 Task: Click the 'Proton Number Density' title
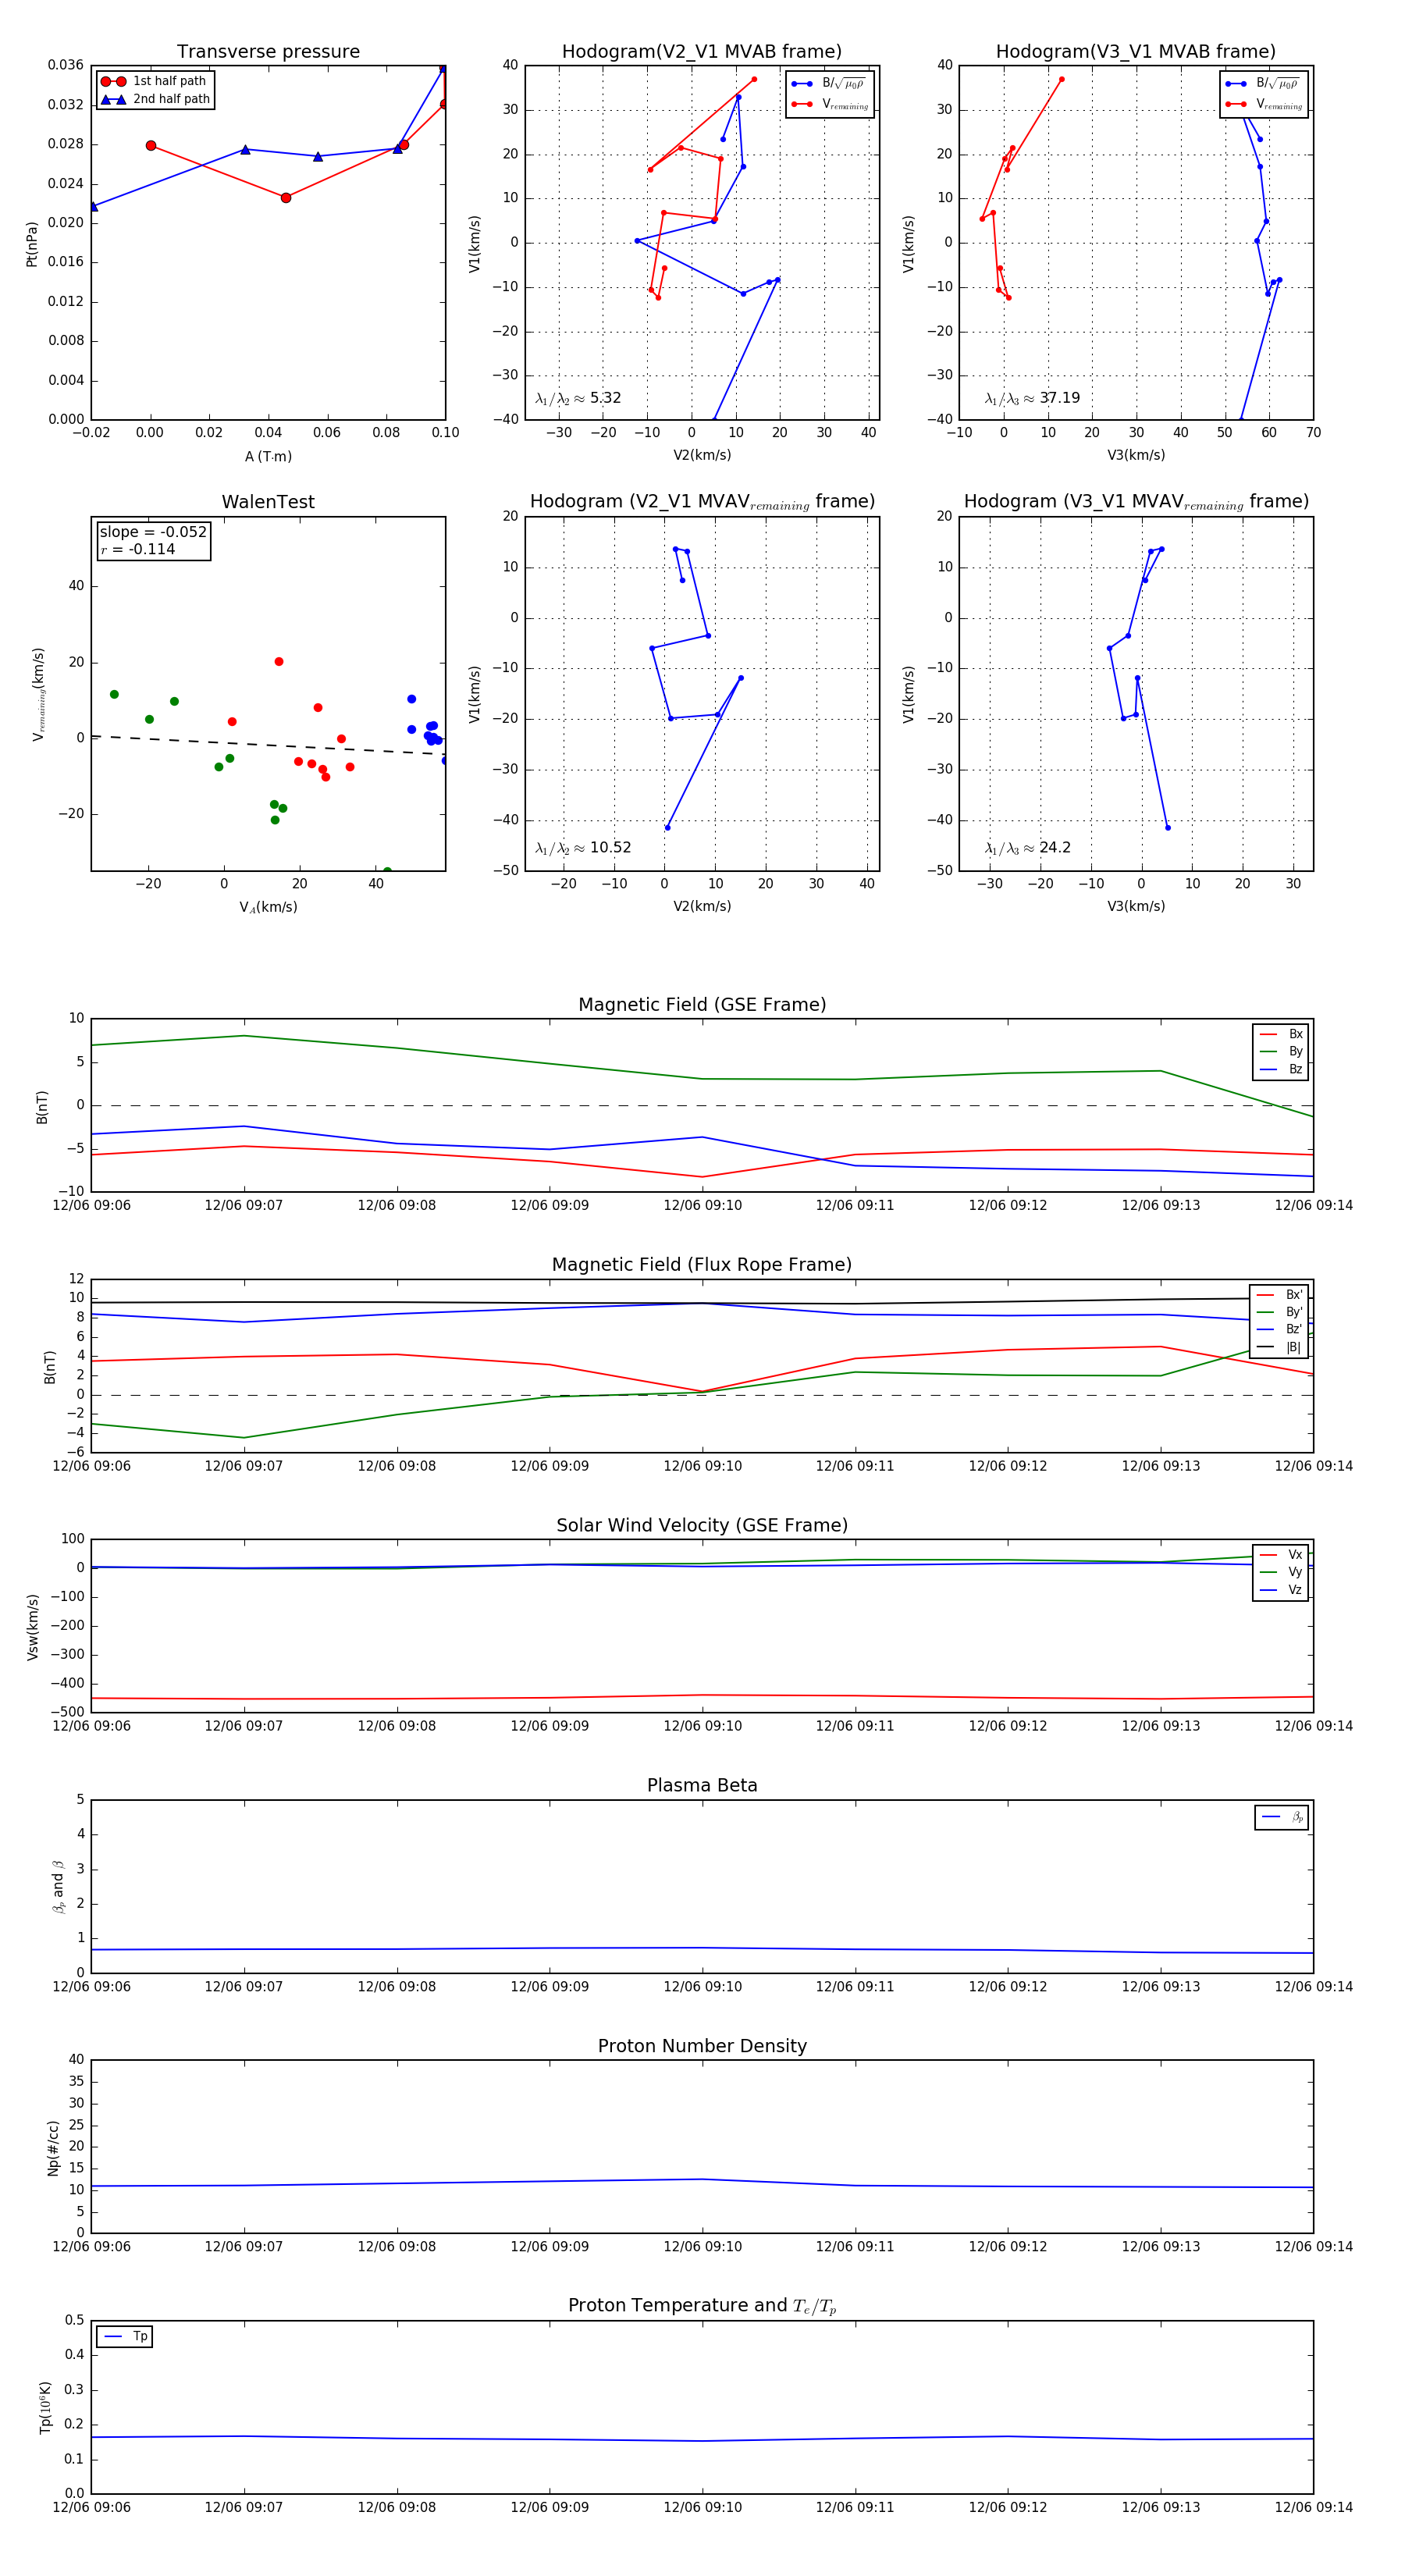pos(702,2046)
